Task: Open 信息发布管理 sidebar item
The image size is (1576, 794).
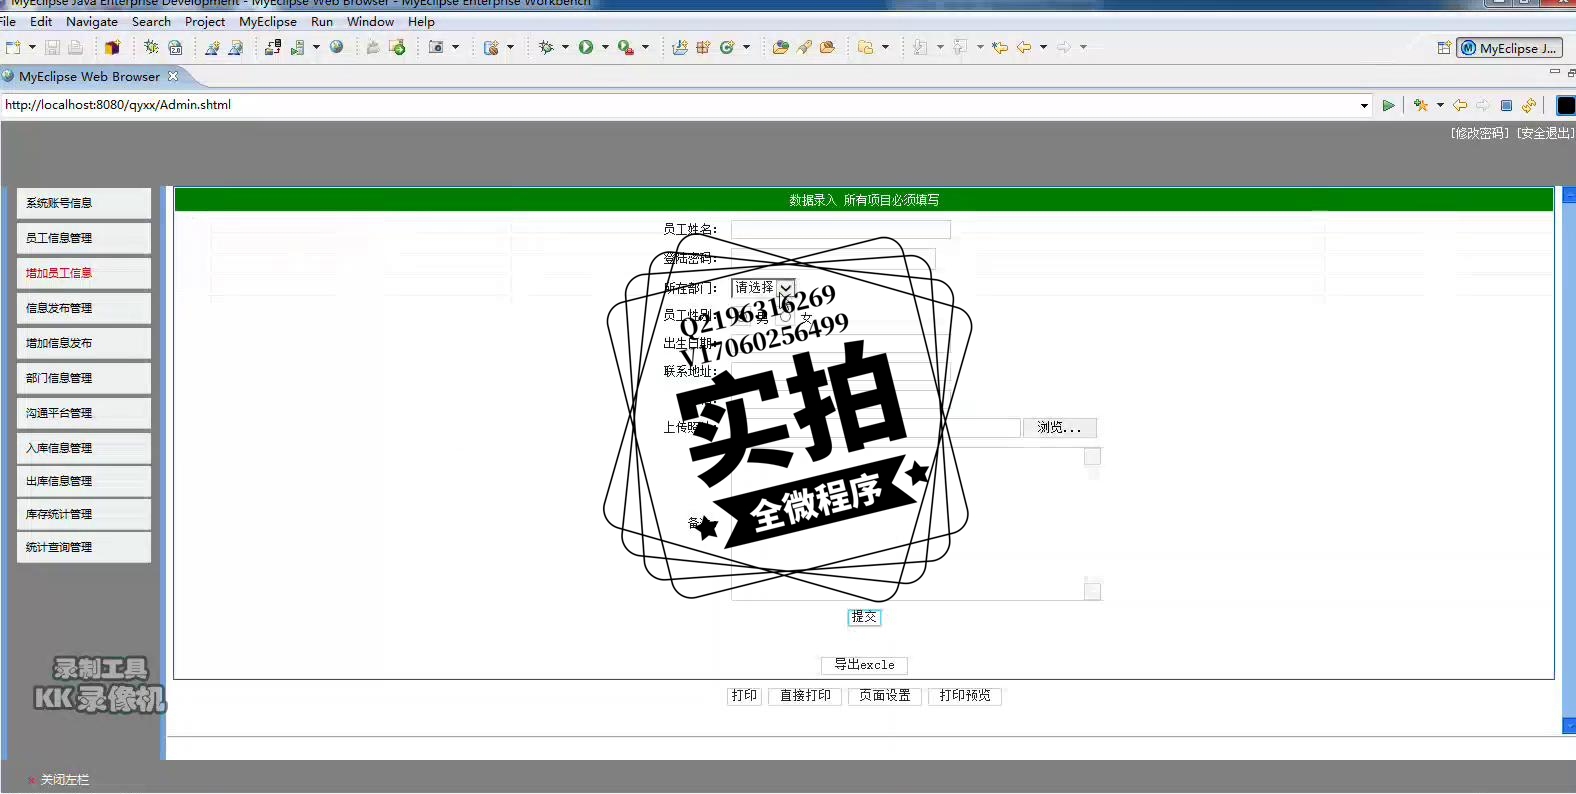Action: [84, 308]
